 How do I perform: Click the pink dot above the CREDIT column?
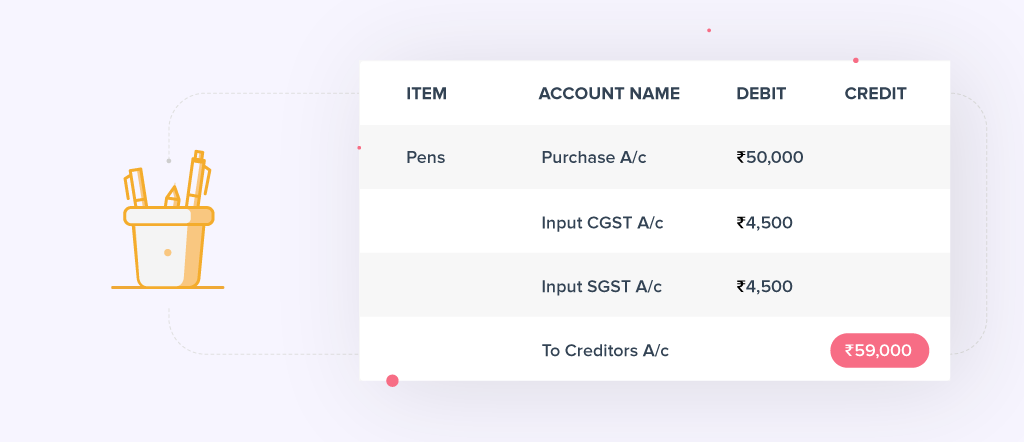856,60
